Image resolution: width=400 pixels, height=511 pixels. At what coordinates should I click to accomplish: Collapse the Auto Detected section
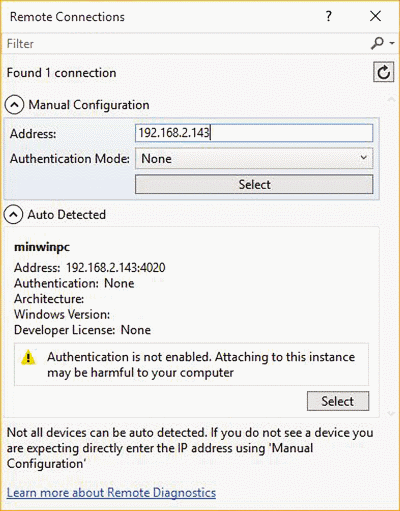pyautogui.click(x=14, y=214)
